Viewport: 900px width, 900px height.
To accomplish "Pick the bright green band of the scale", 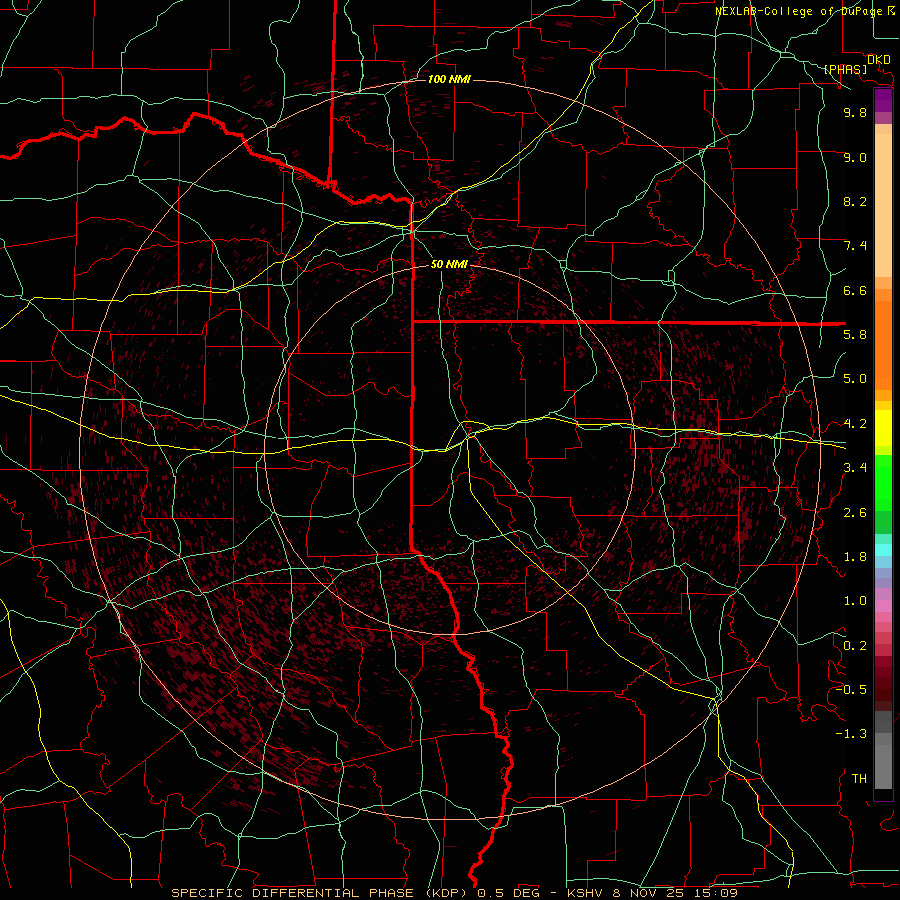I will (x=883, y=482).
